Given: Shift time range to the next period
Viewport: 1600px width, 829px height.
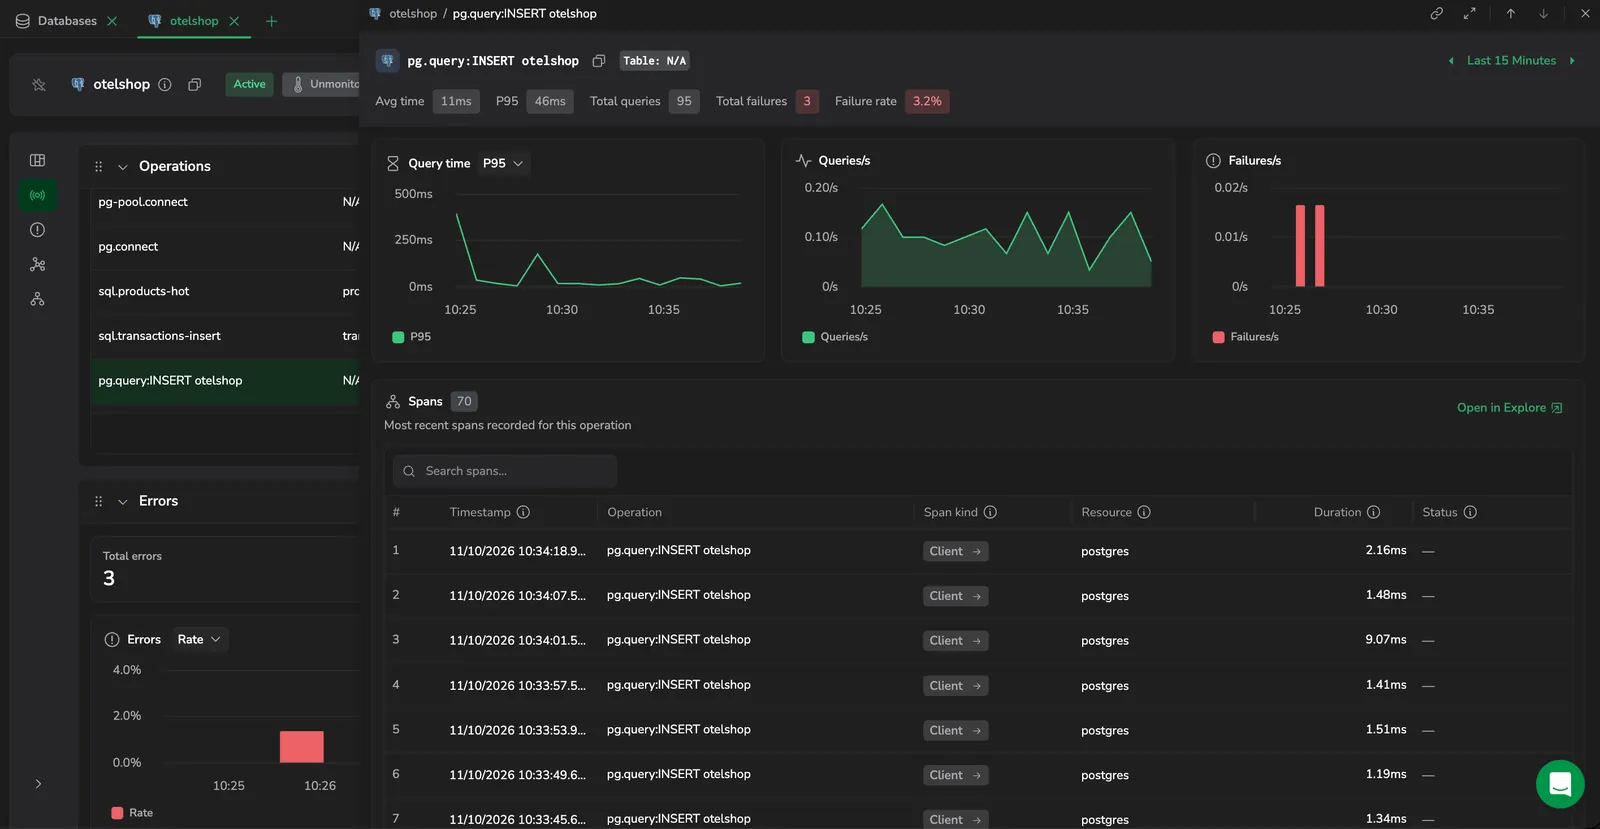Looking at the screenshot, I should tap(1572, 61).
